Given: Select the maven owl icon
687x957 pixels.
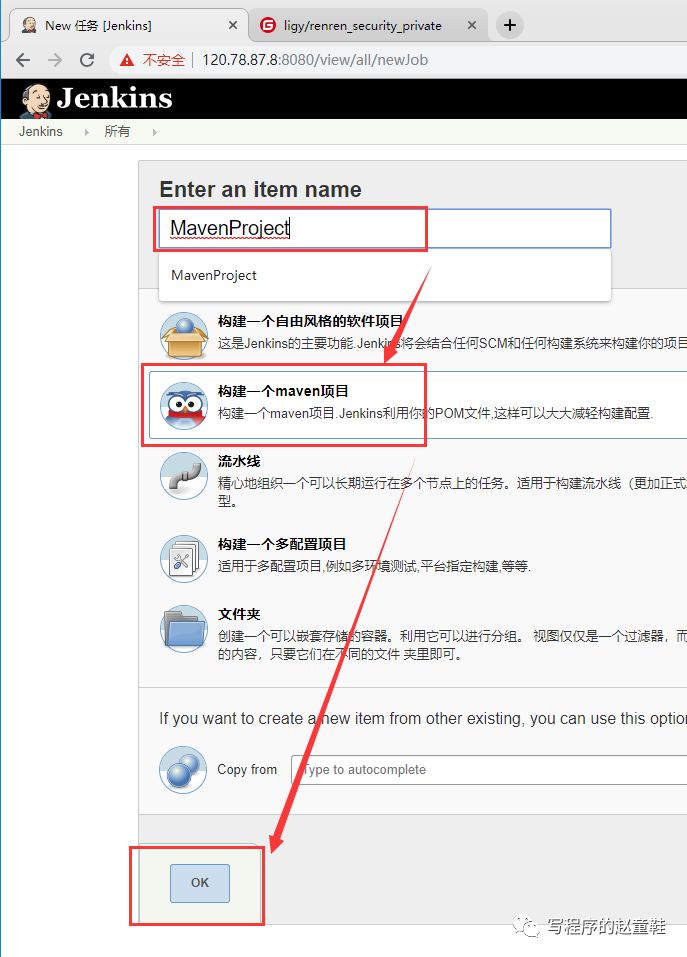Looking at the screenshot, I should (184, 406).
